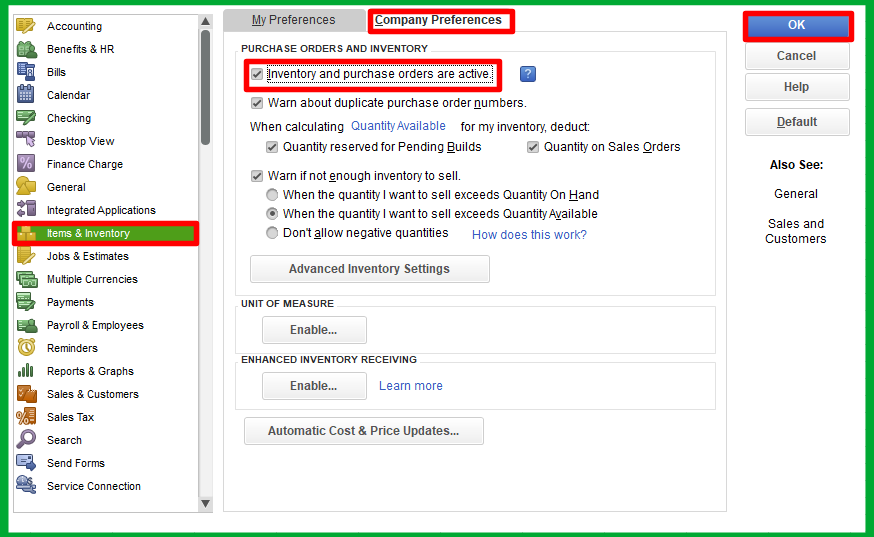The width and height of the screenshot is (874, 537).
Task: Open the Search magnifier icon
Action: pyautogui.click(x=26, y=439)
